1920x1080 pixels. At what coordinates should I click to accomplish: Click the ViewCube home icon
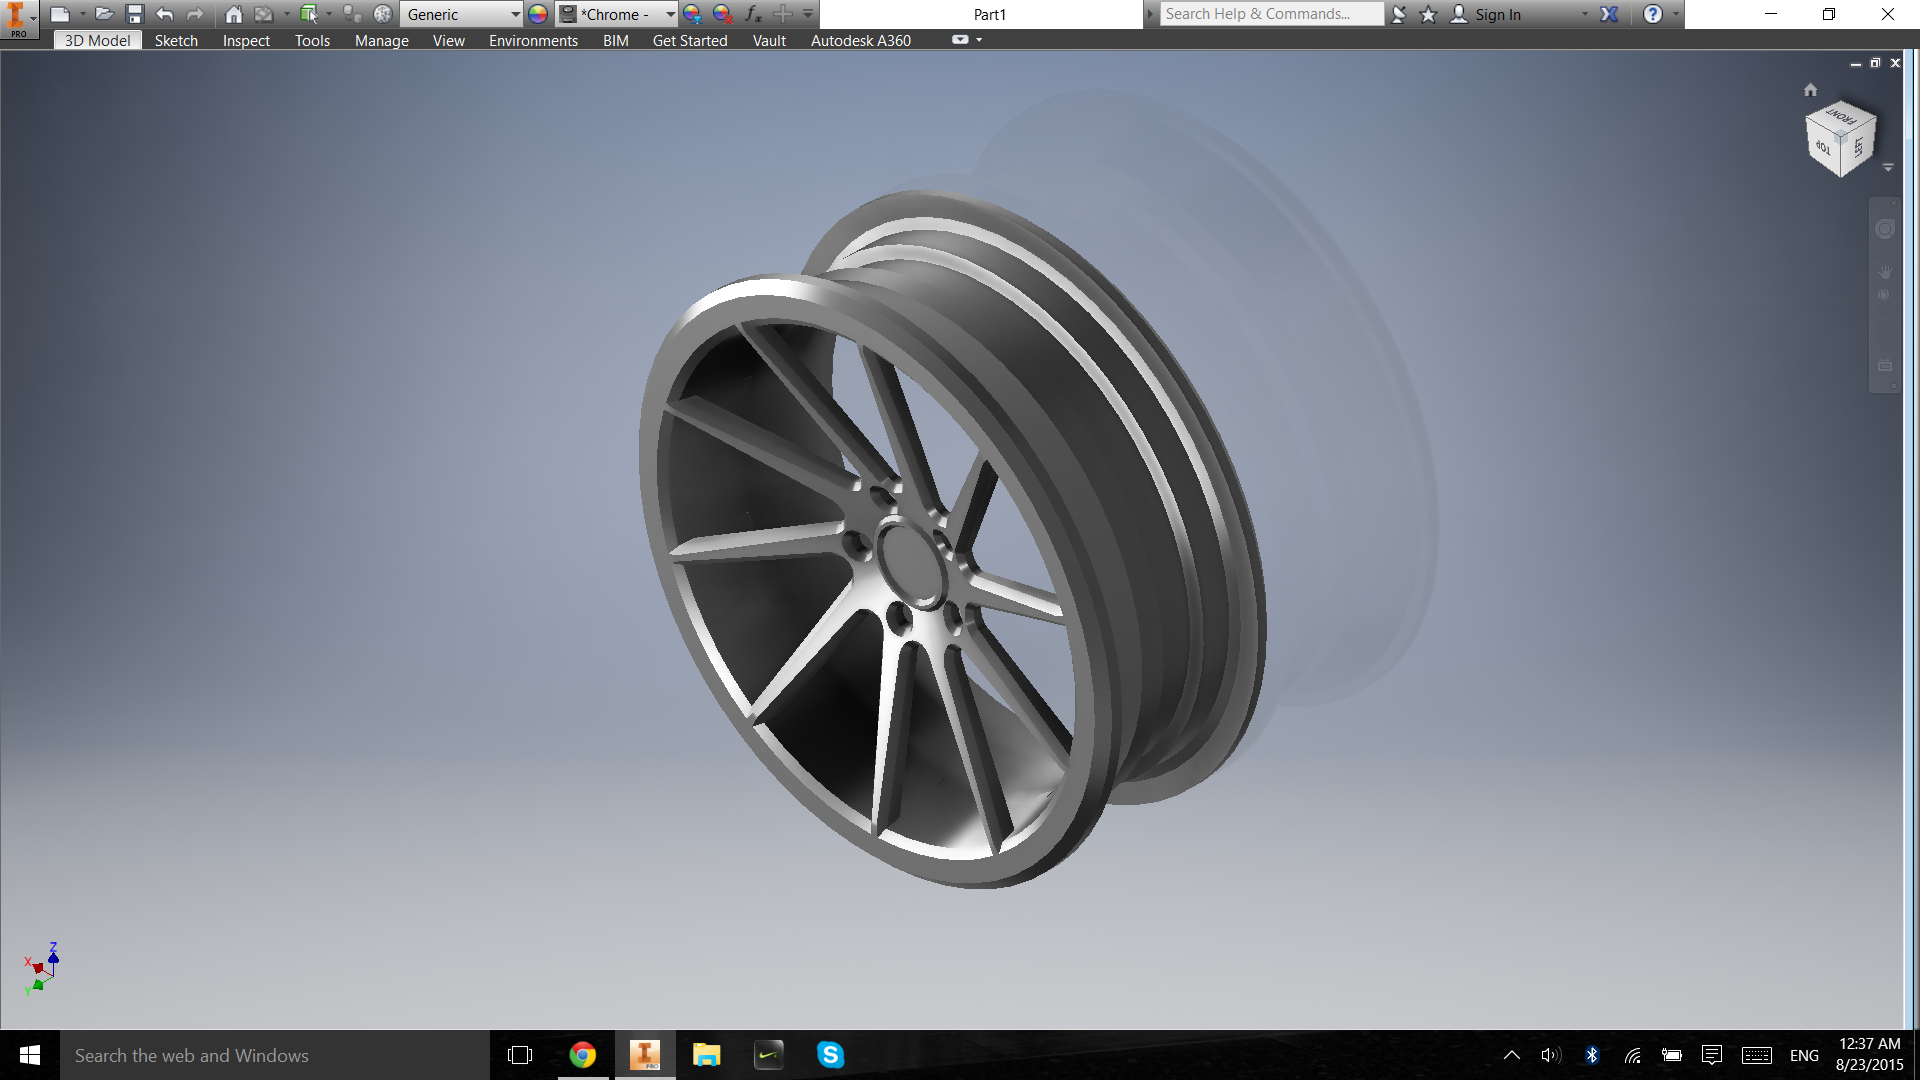[x=1810, y=90]
